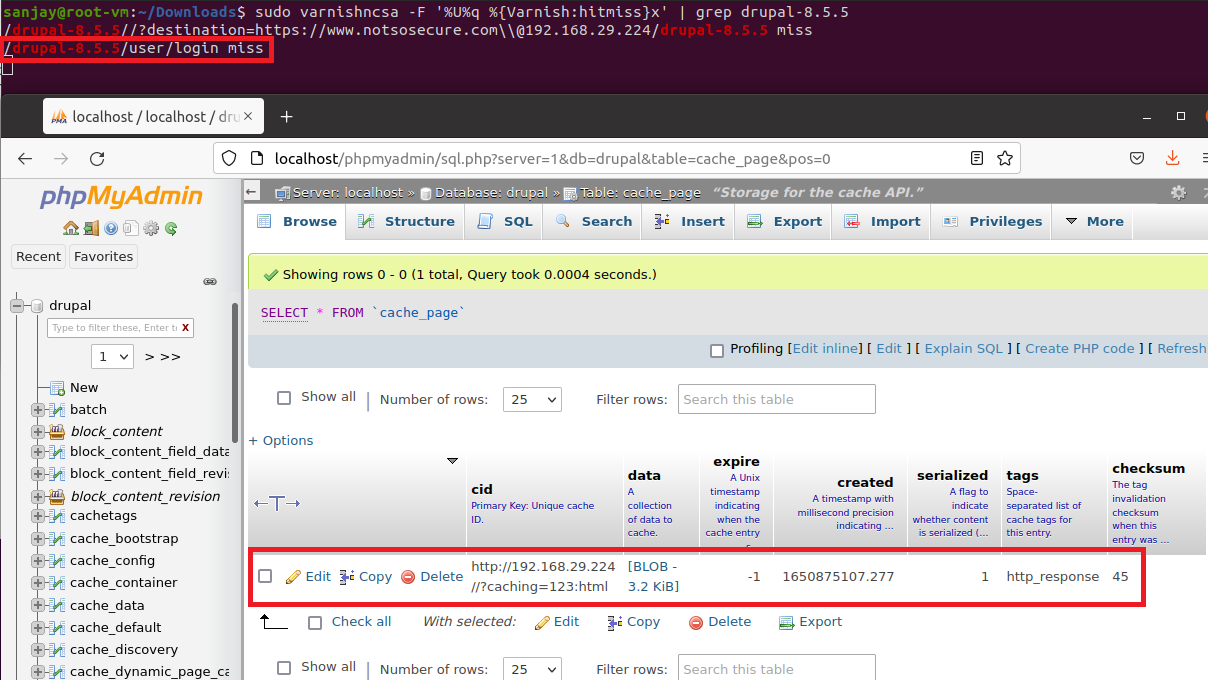Viewport: 1208px width, 680px height.
Task: Switch to the Structure tab
Action: click(407, 222)
